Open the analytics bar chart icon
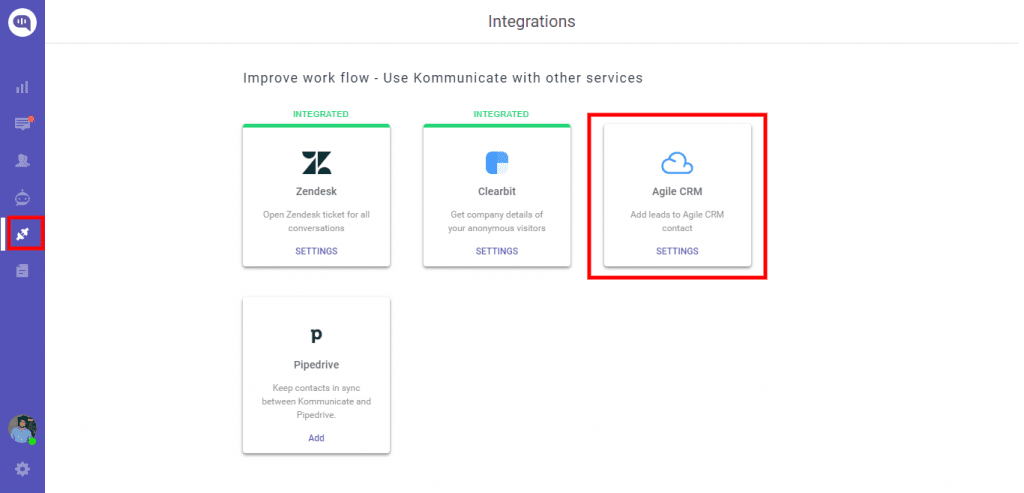The image size is (1024, 493). (x=22, y=87)
